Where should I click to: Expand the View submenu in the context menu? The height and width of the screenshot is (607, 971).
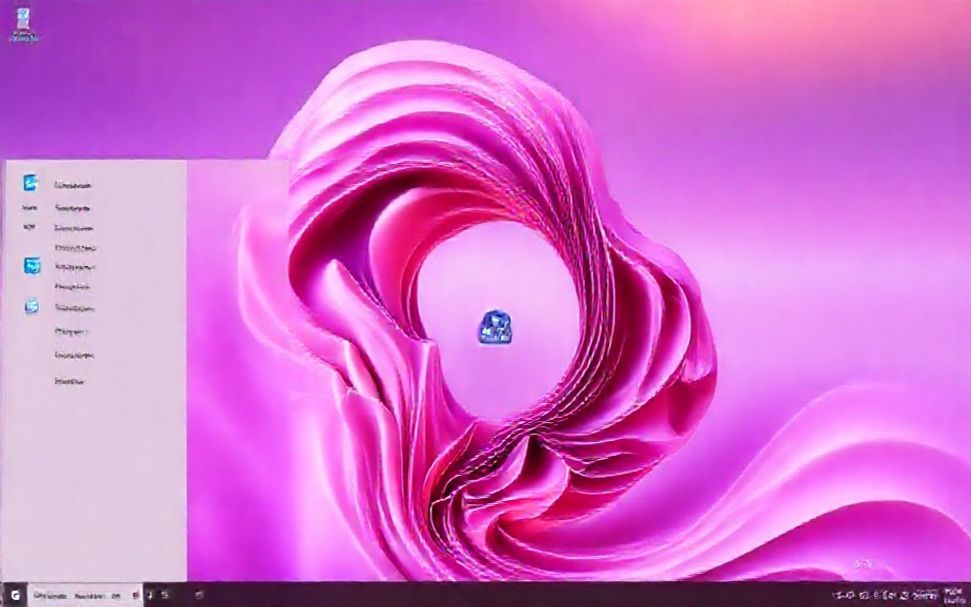[75, 184]
